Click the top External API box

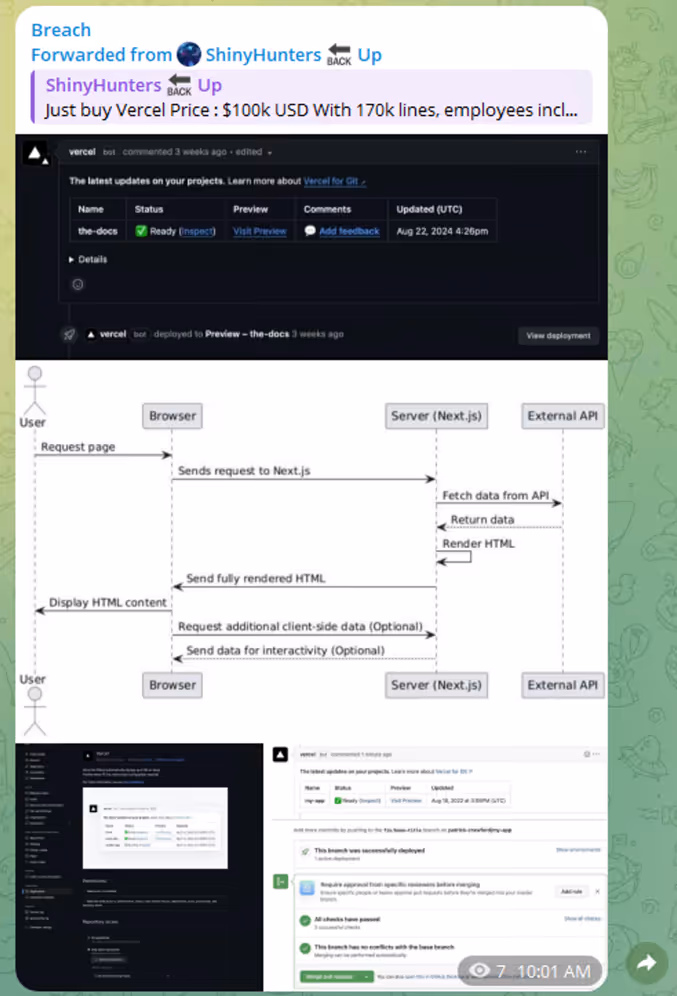coord(562,416)
